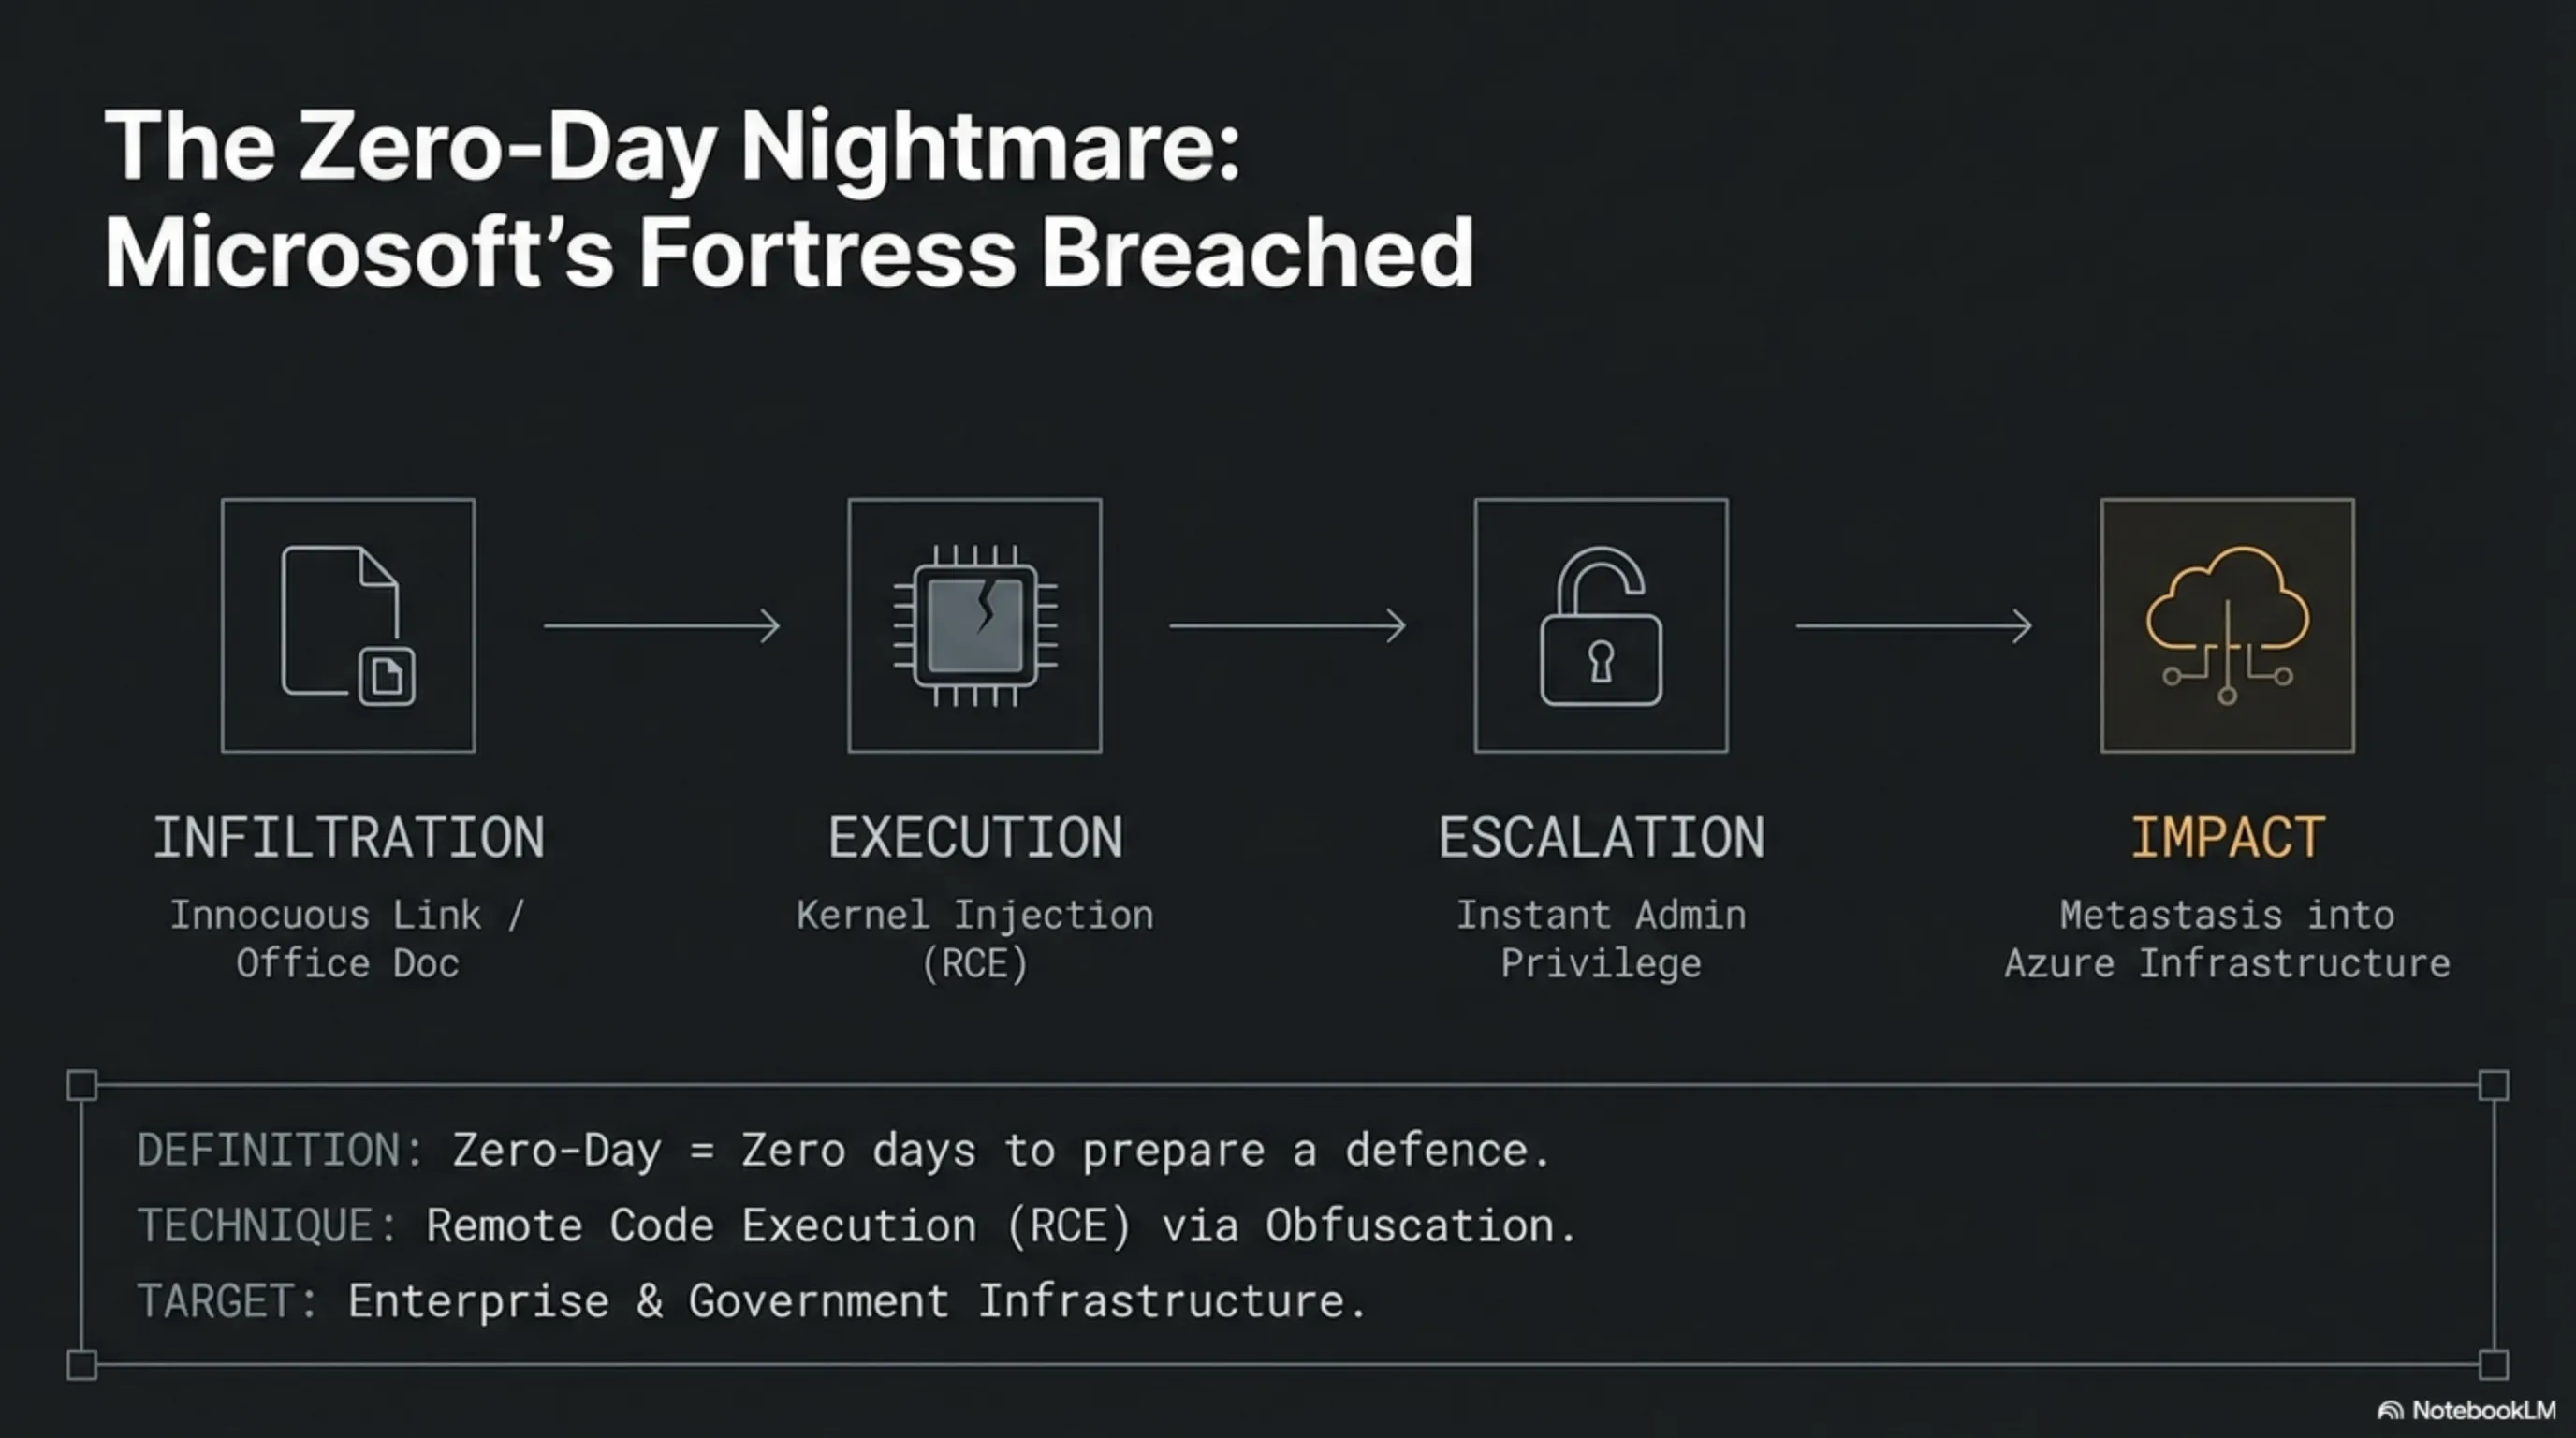Click the 'Metastasis into Azure Infrastructure' caption
Screen dimensions: 2576x1438
click(2227, 939)
